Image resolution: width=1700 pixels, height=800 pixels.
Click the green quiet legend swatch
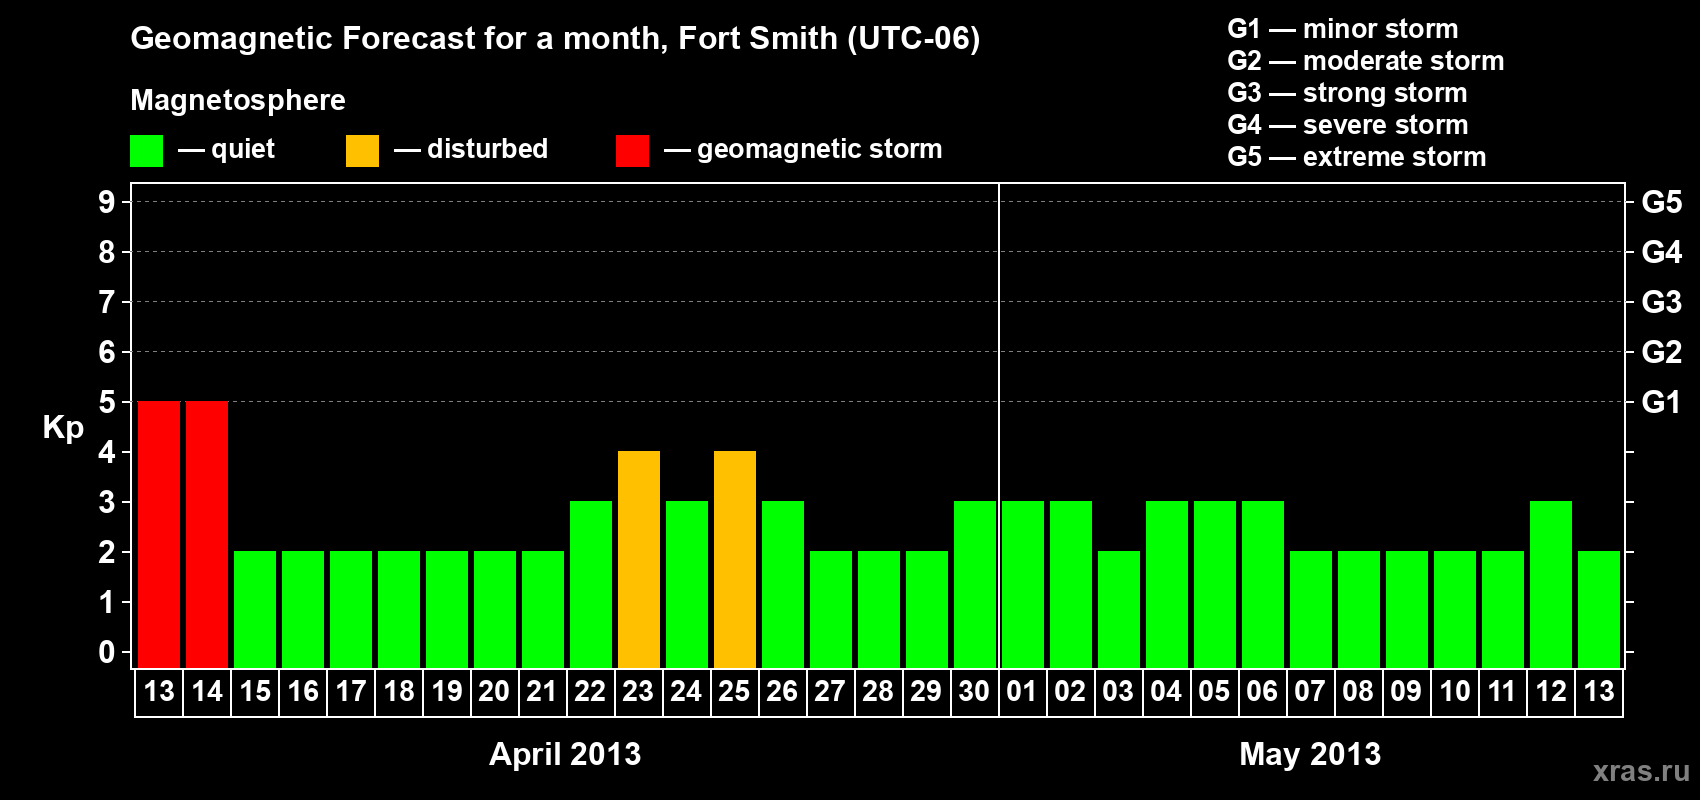(x=146, y=151)
